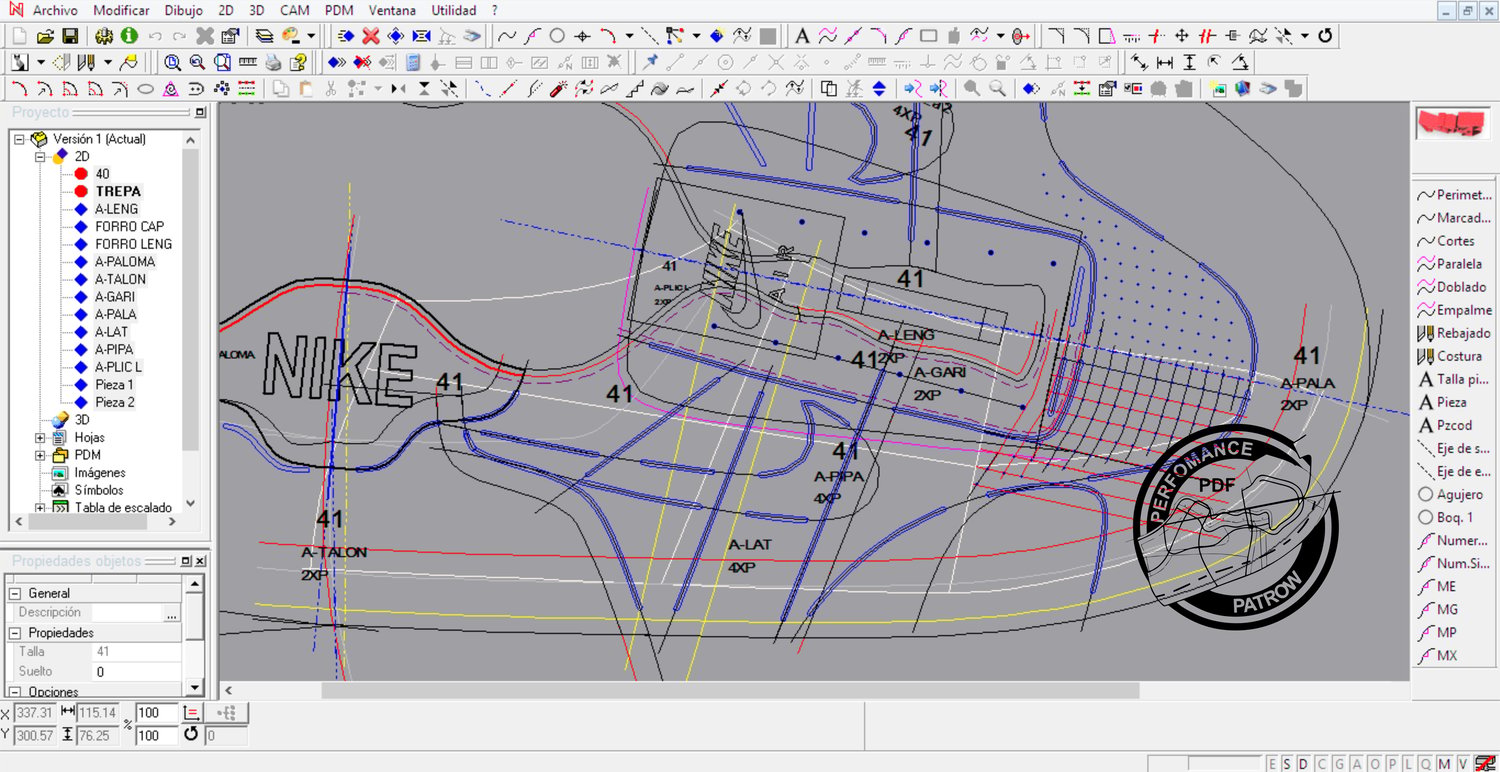Toggle the E indicator in status bar

[x=1272, y=764]
